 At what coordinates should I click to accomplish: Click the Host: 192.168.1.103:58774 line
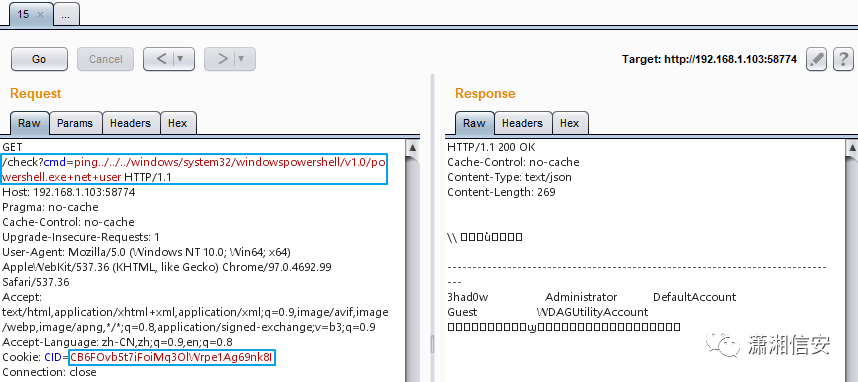[69, 192]
